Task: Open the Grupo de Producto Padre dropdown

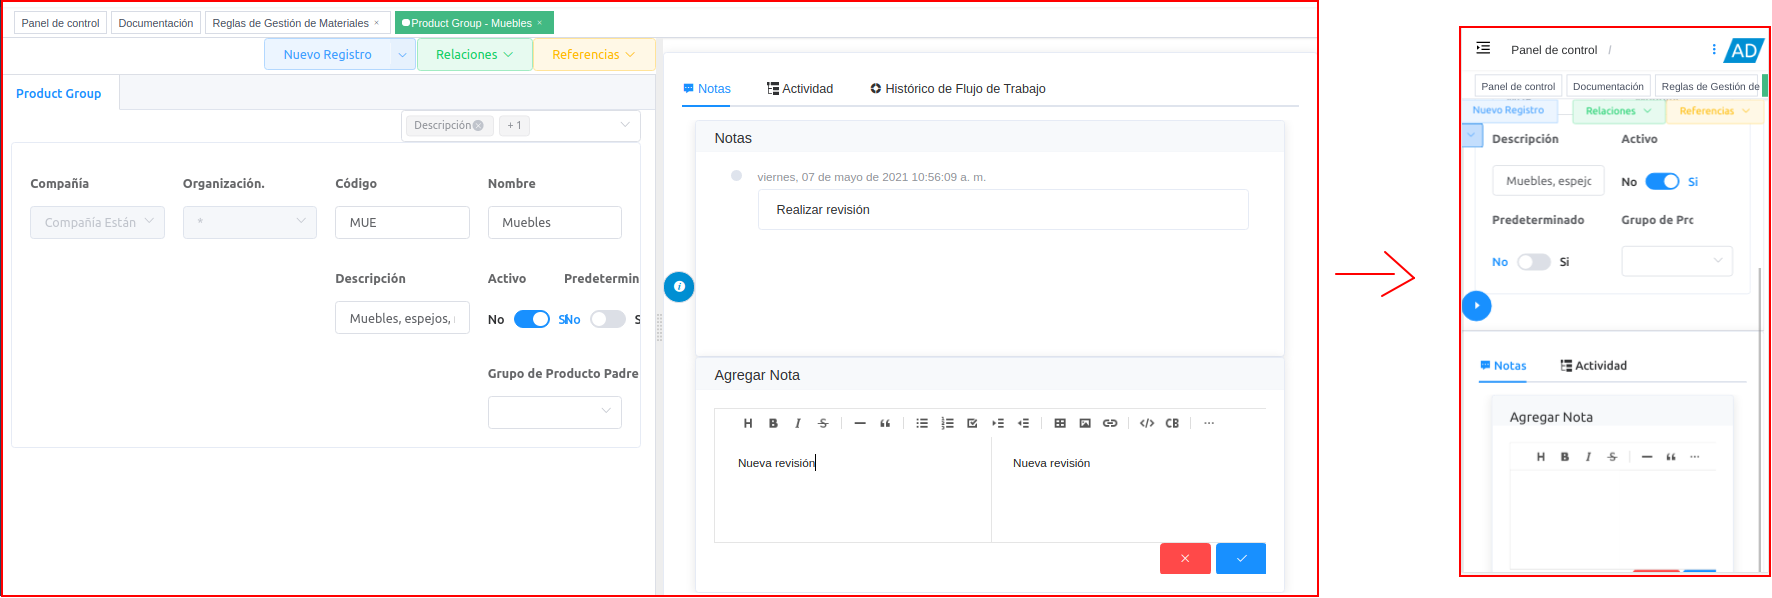Action: click(x=554, y=411)
